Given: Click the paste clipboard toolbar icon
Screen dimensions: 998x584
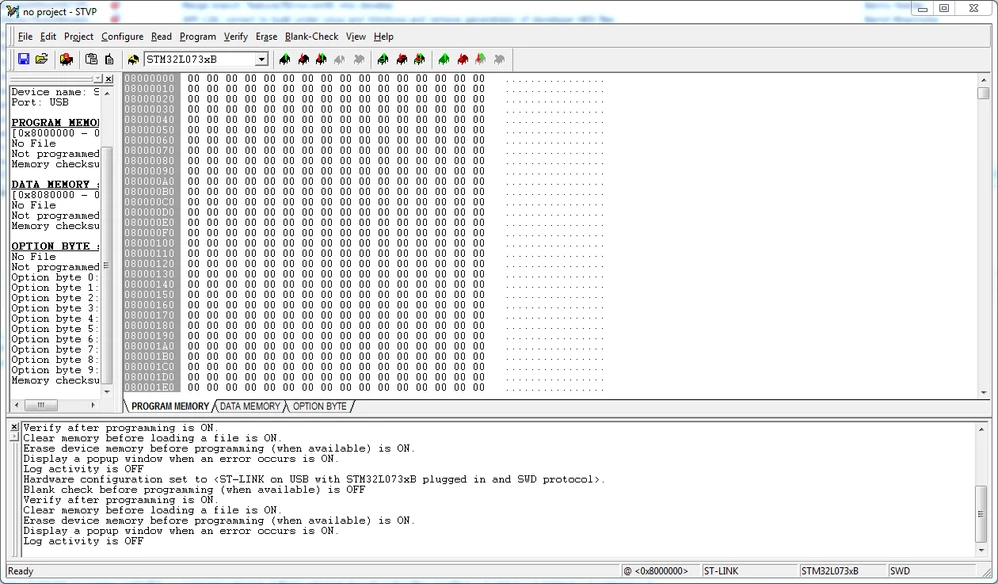Looking at the screenshot, I should (91, 59).
